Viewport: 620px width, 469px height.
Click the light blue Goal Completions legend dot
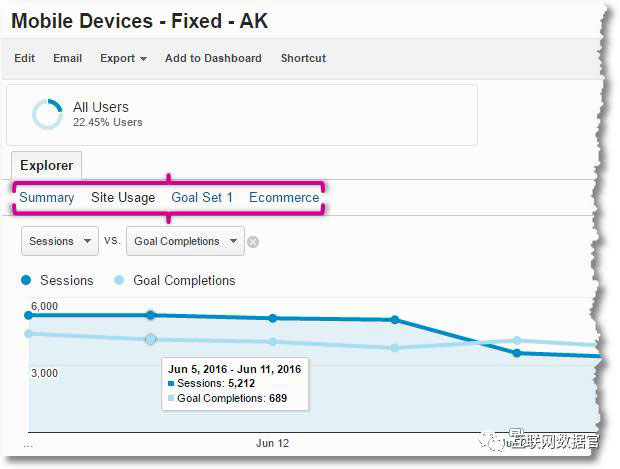119,280
